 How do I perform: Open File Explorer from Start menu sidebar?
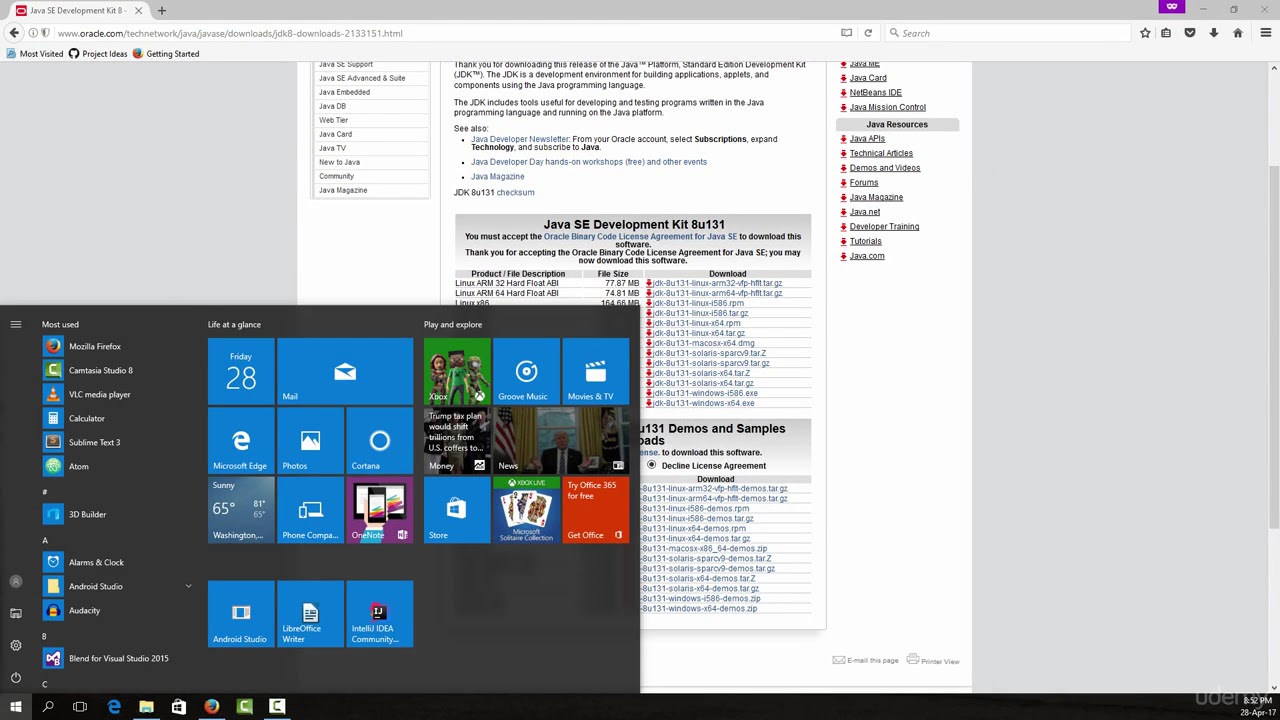(16, 613)
